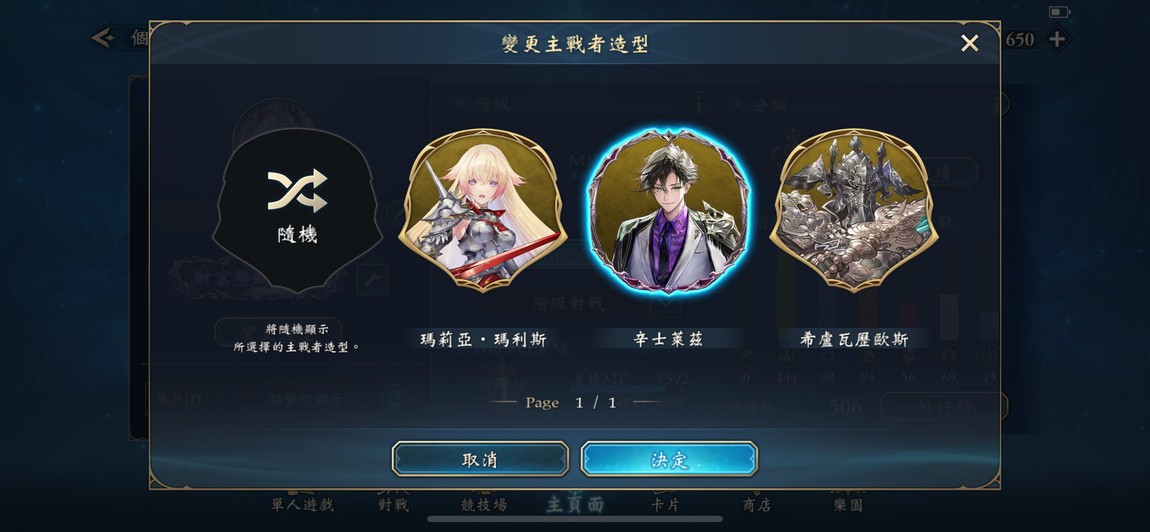Screen dimensions: 1150x532
Task: Open the 競技場 arena tab
Action: tap(484, 504)
